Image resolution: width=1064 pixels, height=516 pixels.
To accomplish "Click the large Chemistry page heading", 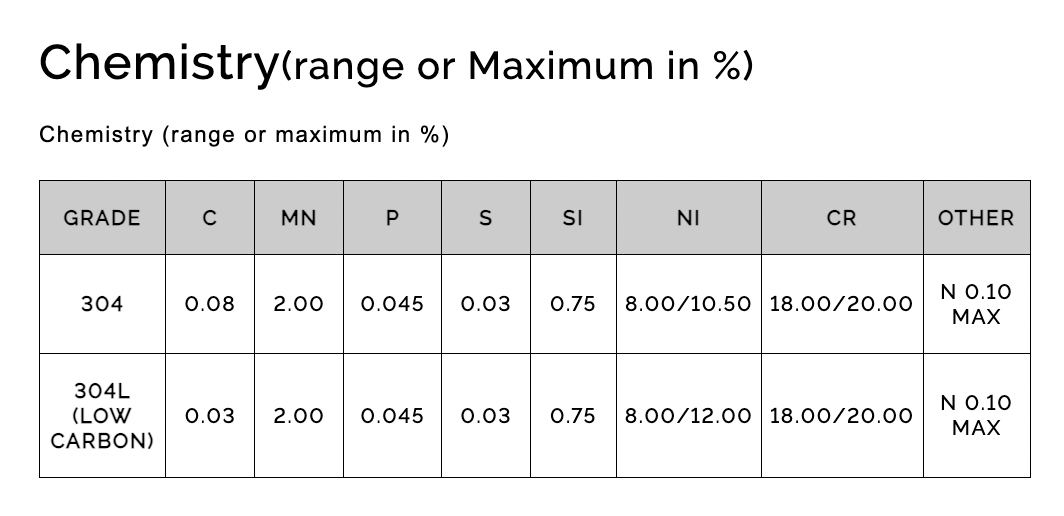I will click(x=395, y=64).
